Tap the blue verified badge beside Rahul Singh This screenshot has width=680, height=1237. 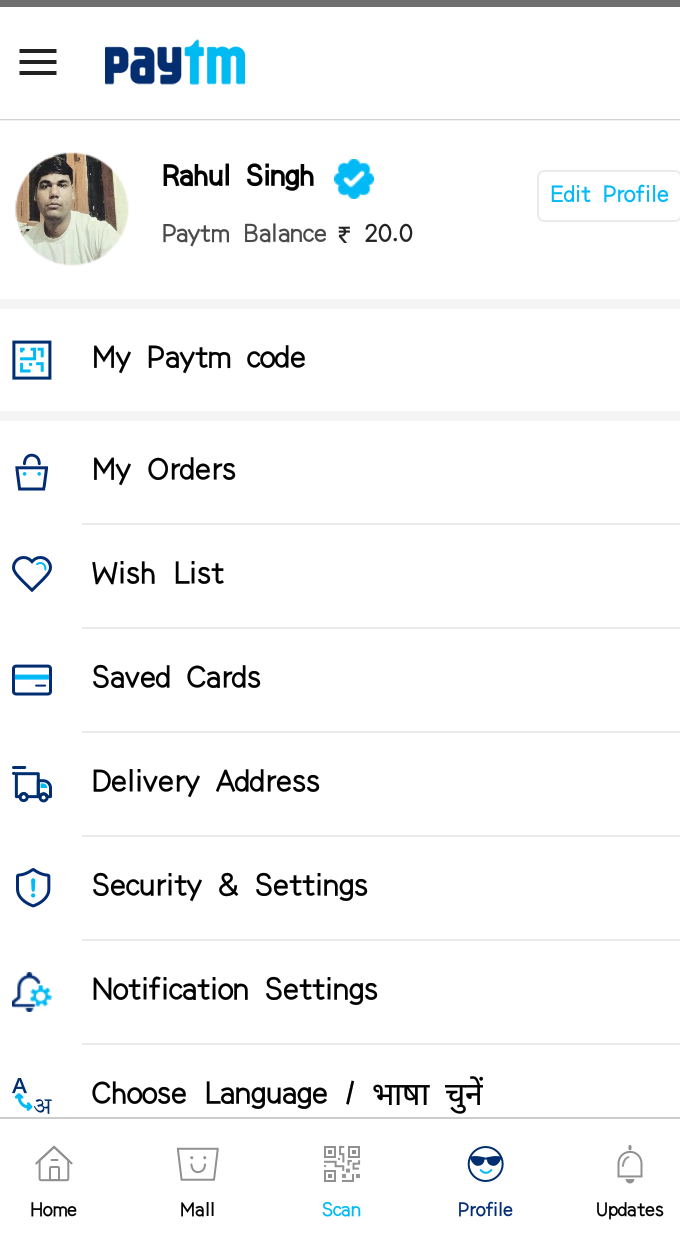pyautogui.click(x=354, y=179)
